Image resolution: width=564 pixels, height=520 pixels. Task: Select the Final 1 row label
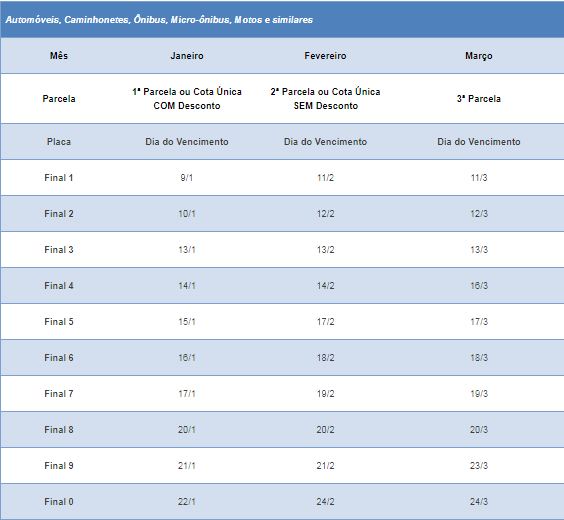[59, 178]
